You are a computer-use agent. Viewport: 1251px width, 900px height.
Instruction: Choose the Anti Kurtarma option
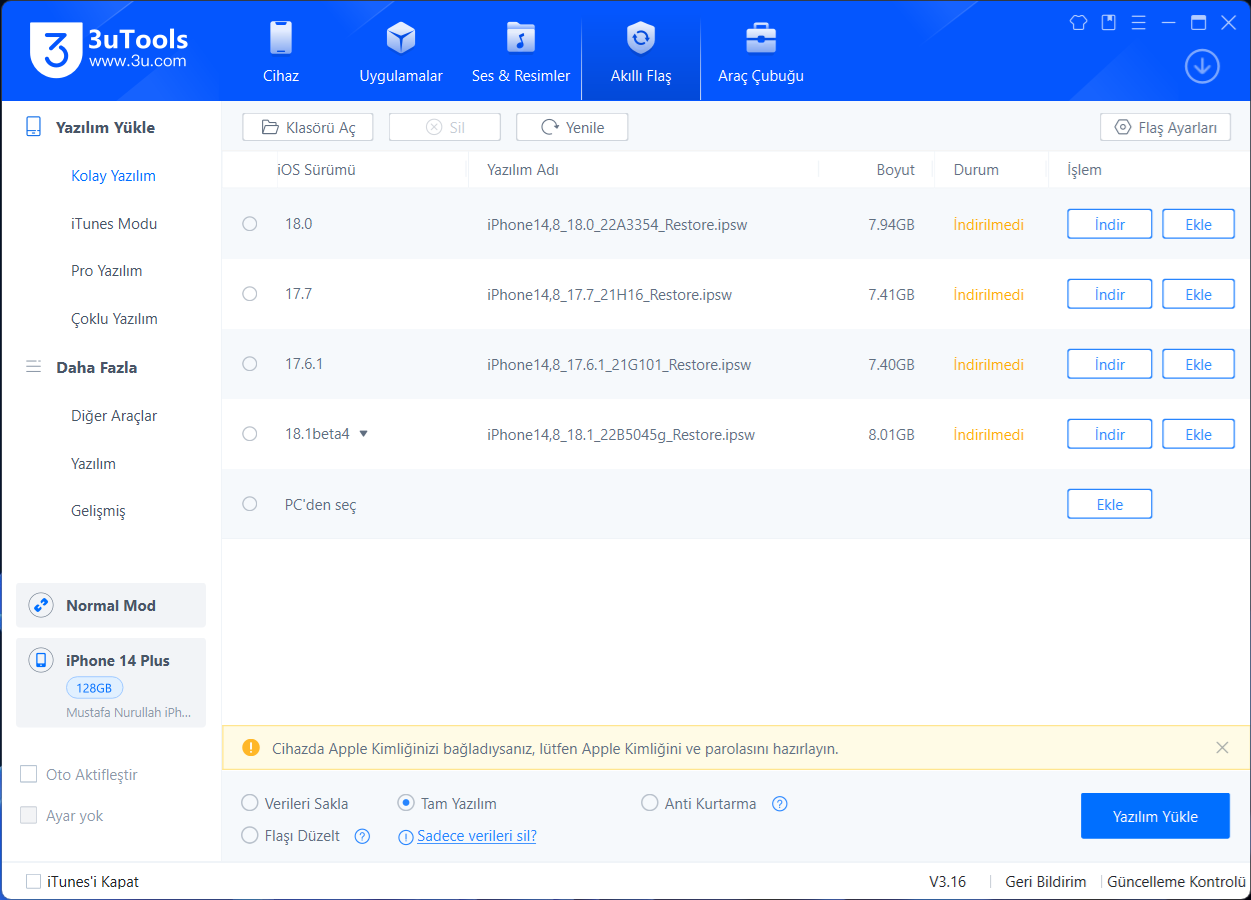[650, 803]
